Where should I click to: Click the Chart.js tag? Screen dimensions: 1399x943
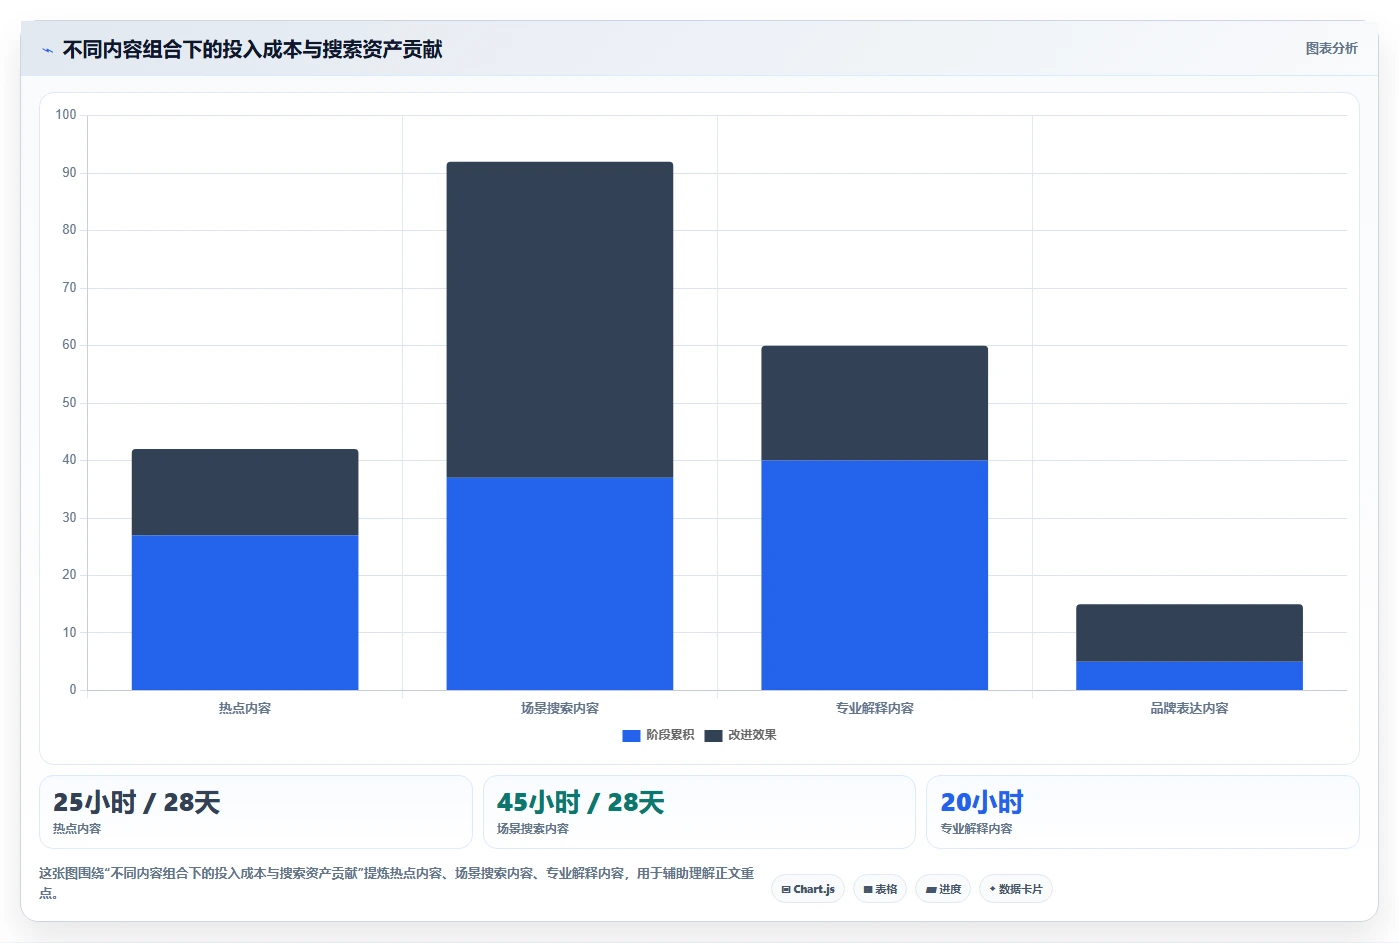coord(808,889)
